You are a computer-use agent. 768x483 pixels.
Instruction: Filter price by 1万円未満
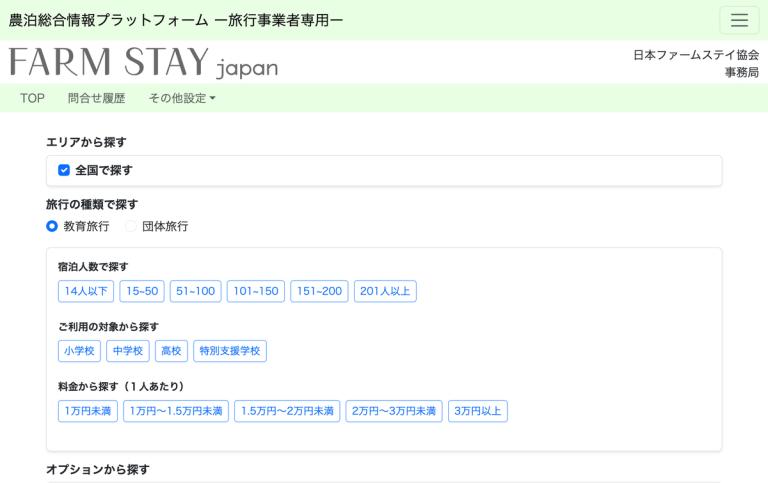(x=88, y=411)
